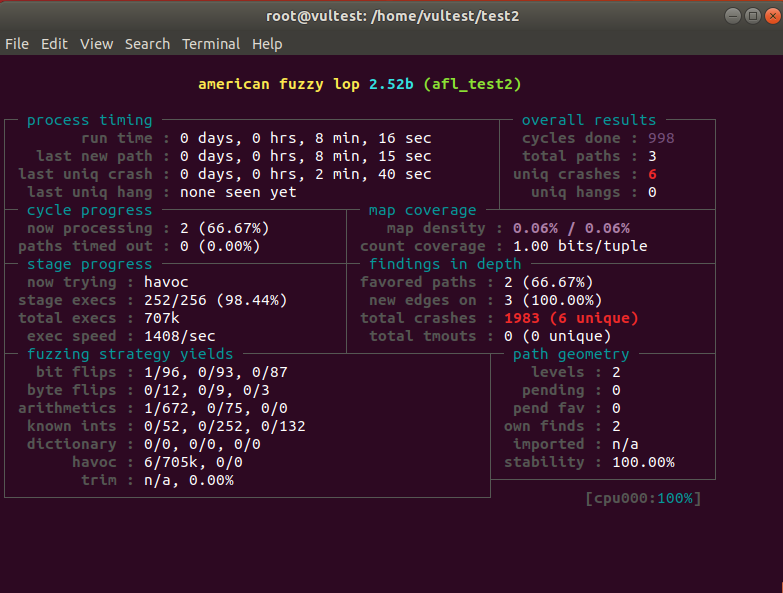The height and width of the screenshot is (593, 783).
Task: Maximize the terminal window
Action: (753, 16)
